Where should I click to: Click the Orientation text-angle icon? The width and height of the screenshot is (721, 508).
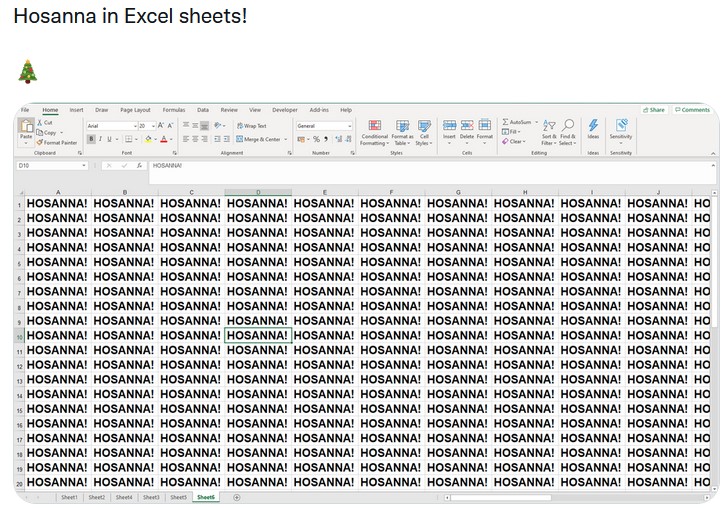pos(217,126)
